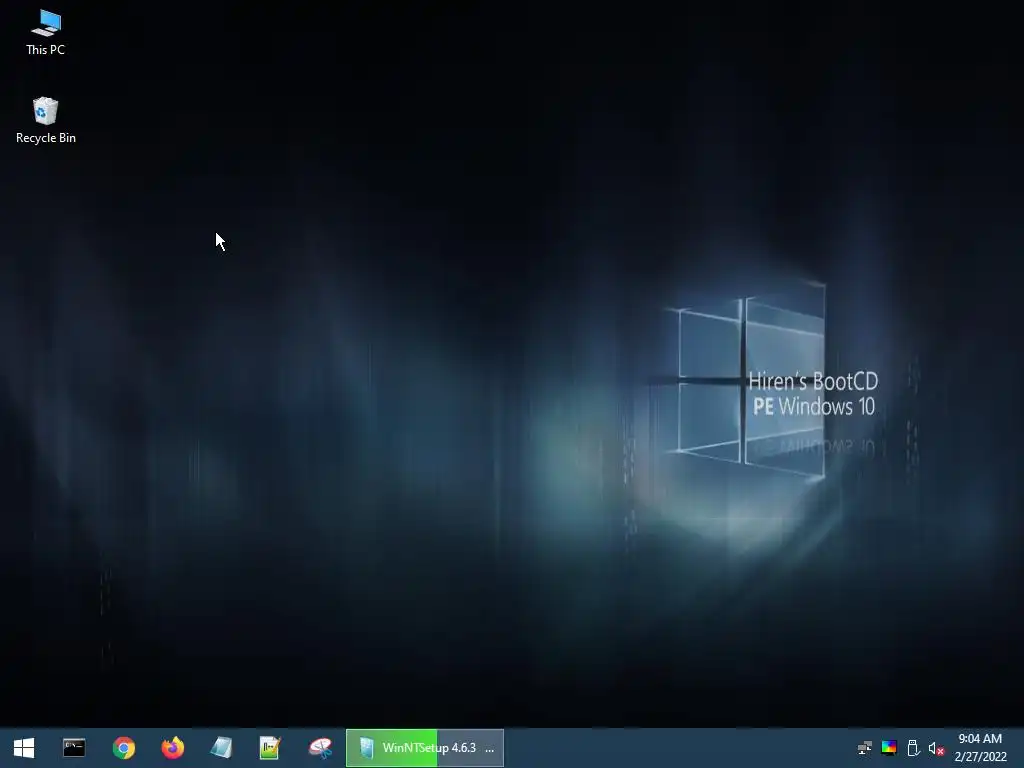Click the notepad-style file icon in the taskbar

click(221, 748)
